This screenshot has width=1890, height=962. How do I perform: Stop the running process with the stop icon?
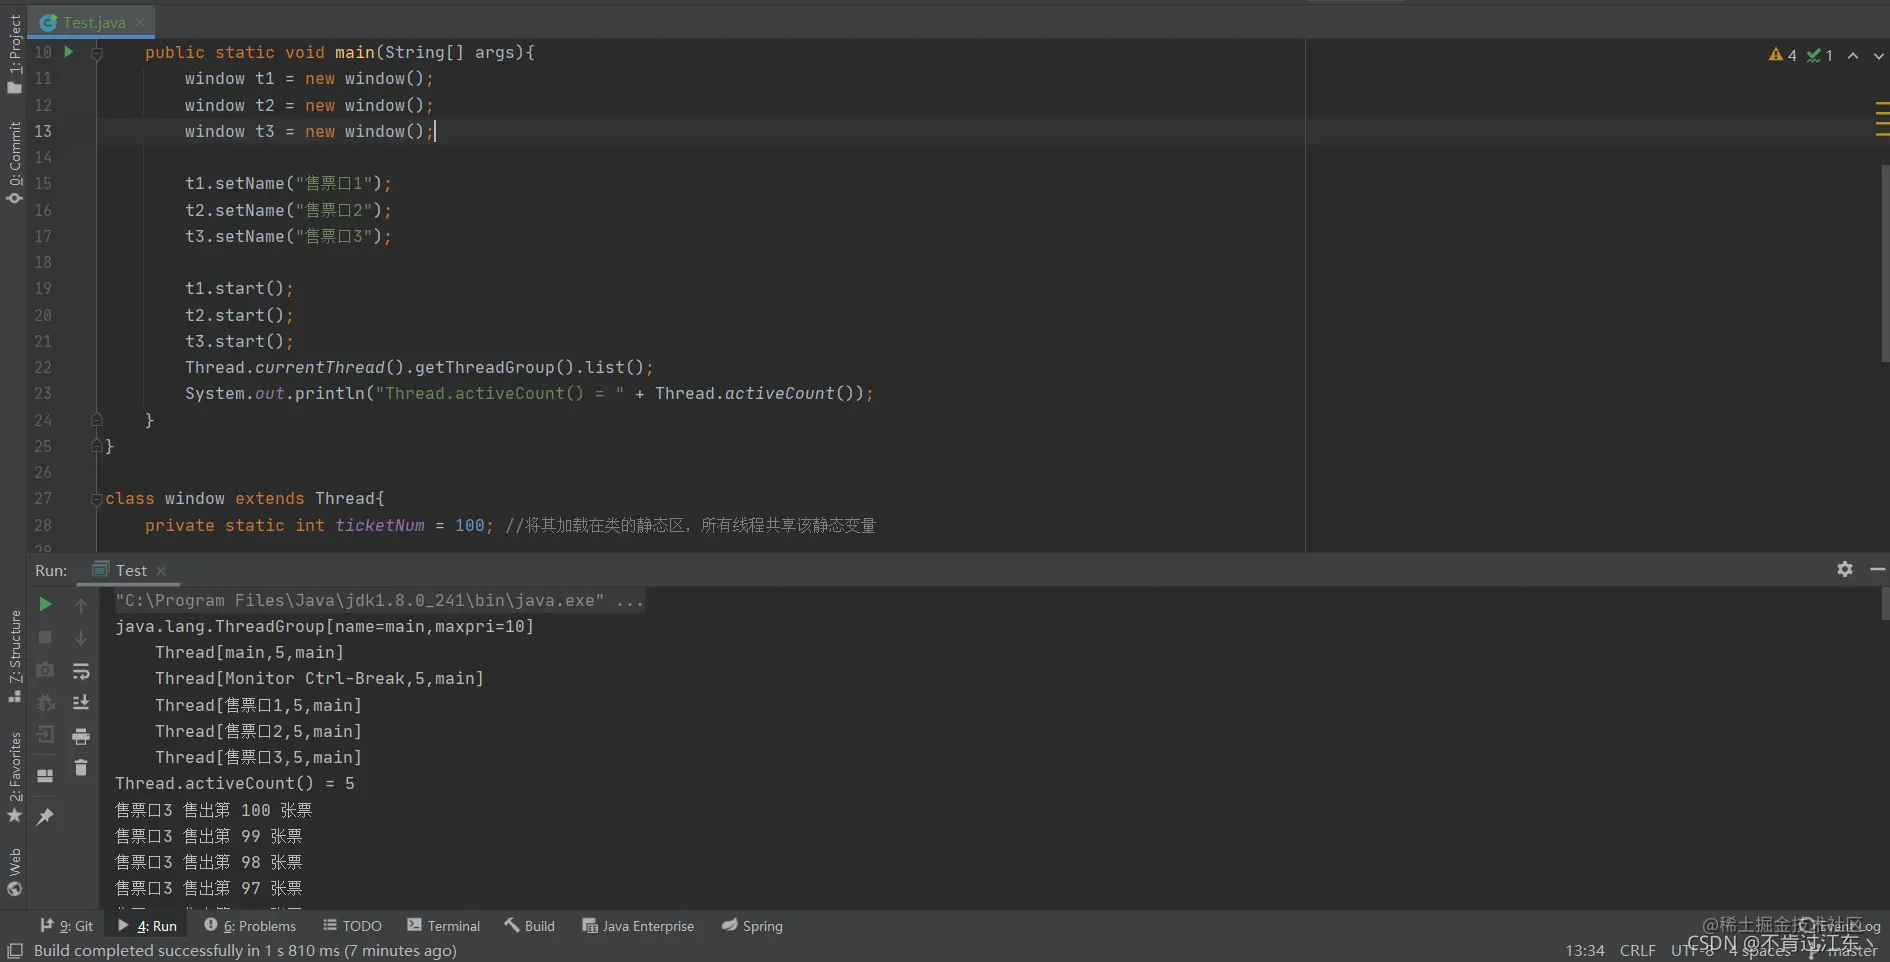pyautogui.click(x=45, y=637)
